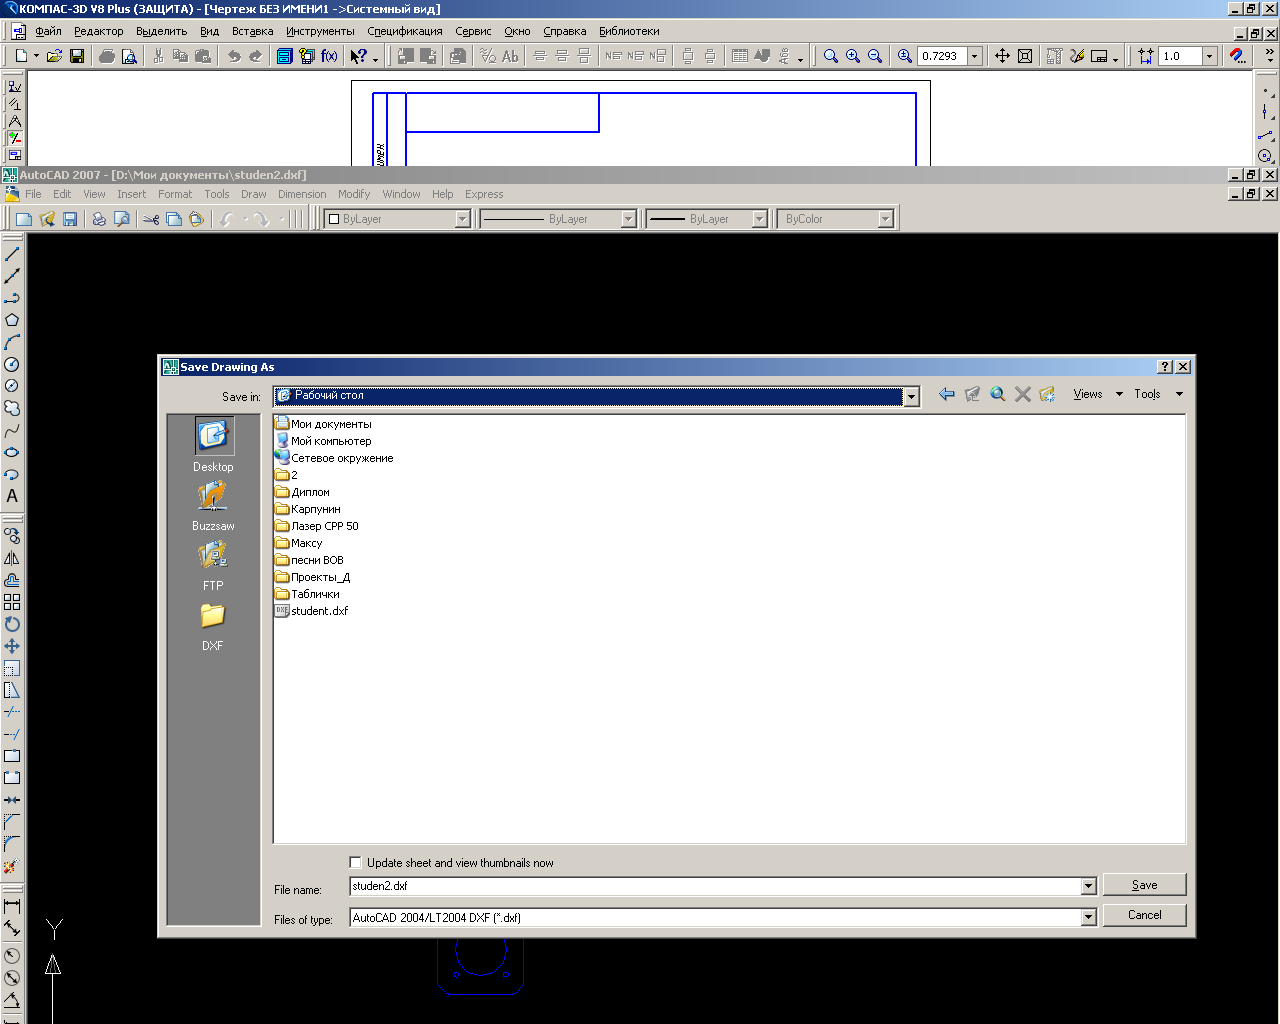This screenshot has width=1280, height=1024.
Task: Open the FTP location in the places bar
Action: [x=213, y=565]
